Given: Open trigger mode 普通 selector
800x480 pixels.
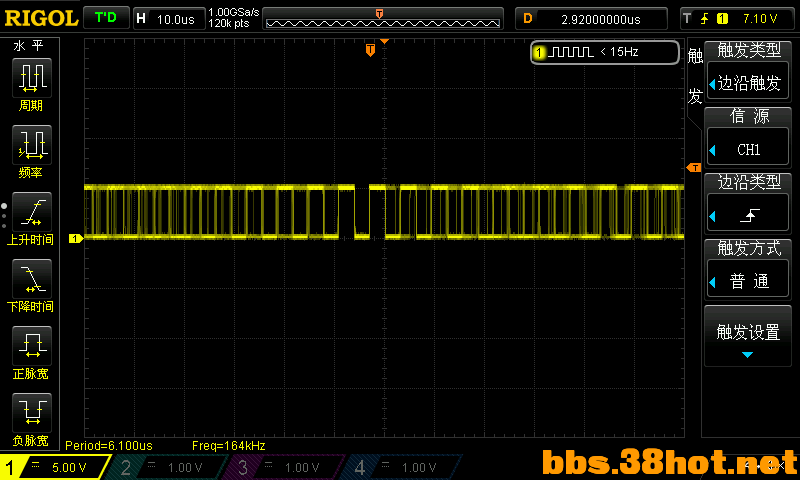Looking at the screenshot, I should click(x=748, y=281).
